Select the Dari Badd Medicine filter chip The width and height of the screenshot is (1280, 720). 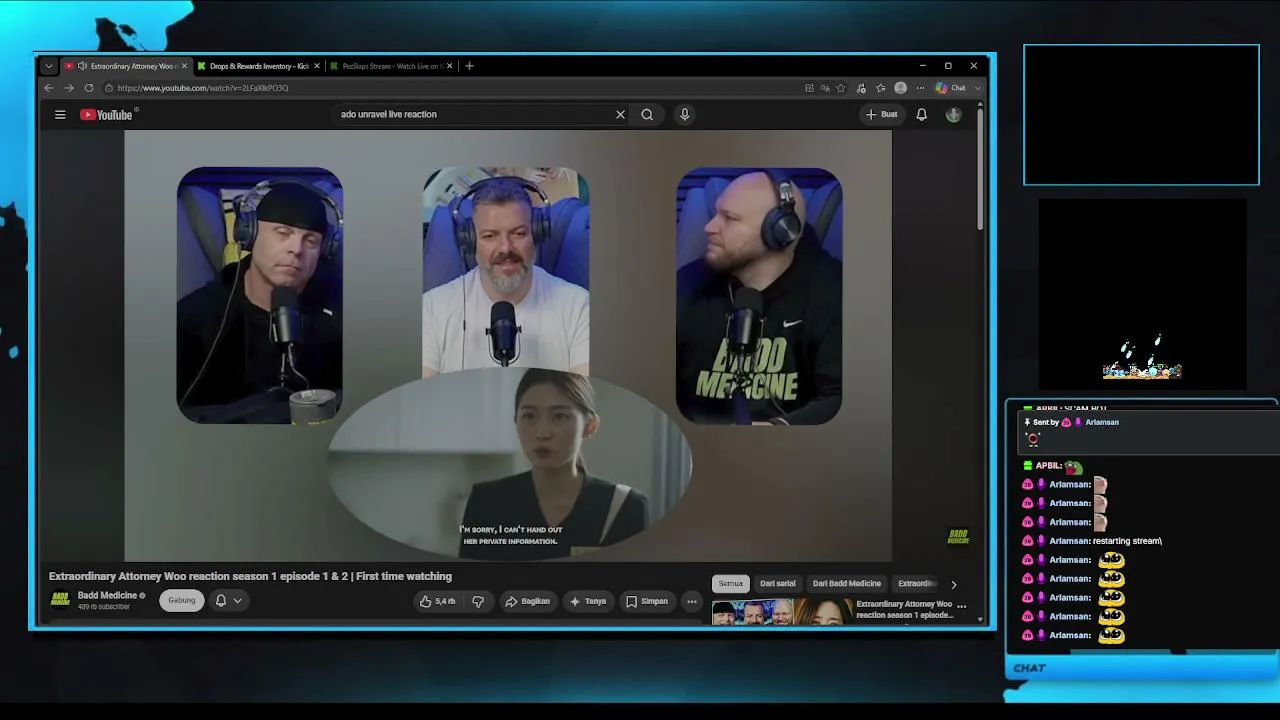click(x=847, y=584)
